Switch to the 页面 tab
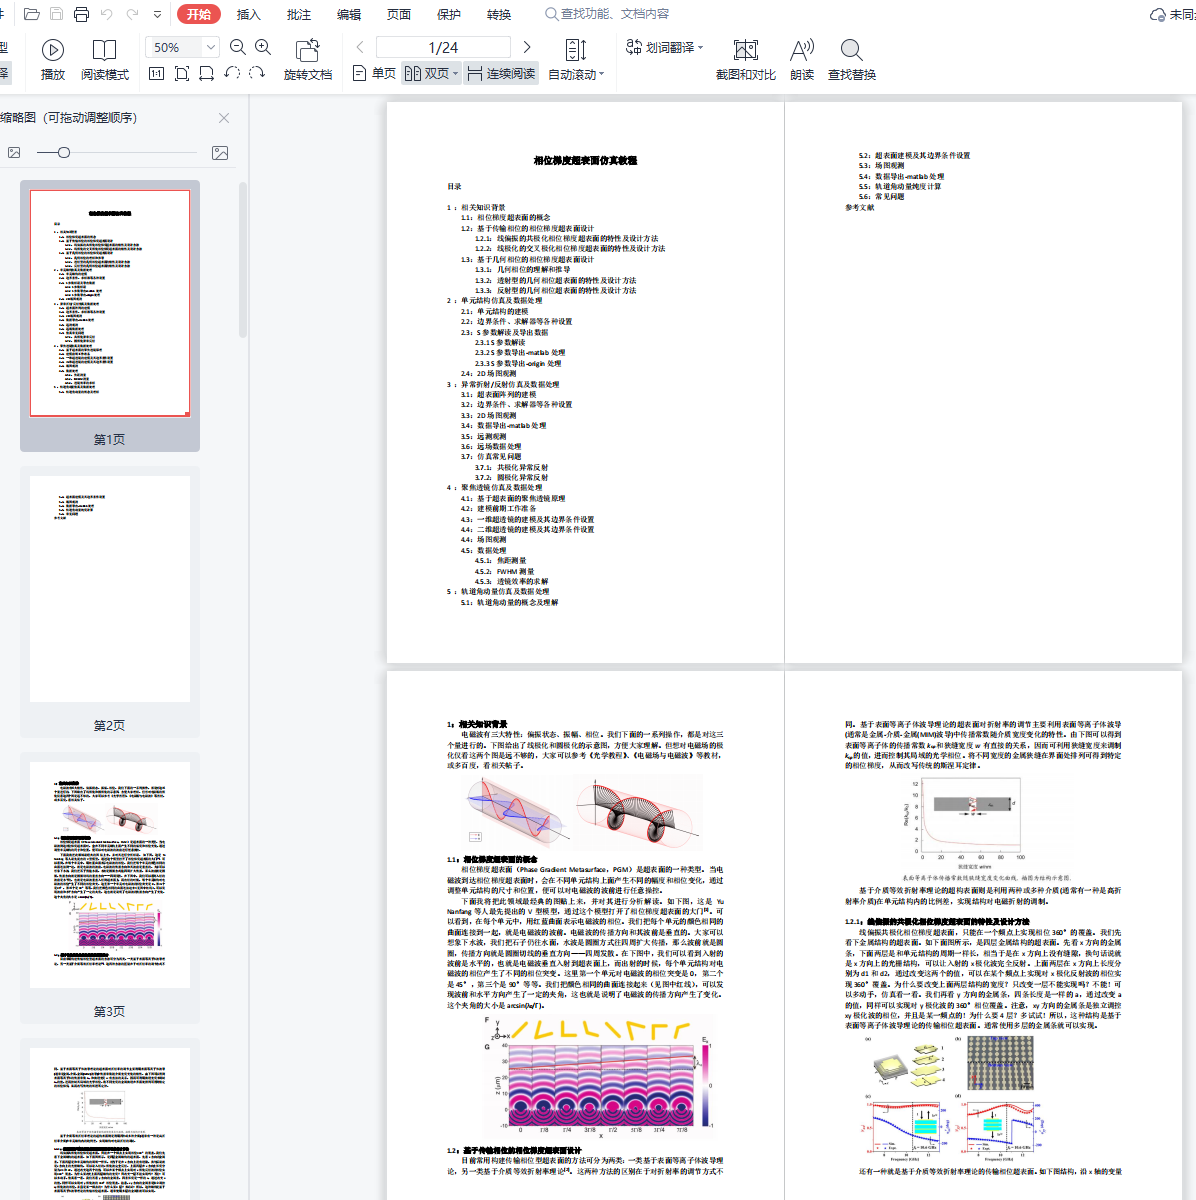The height and width of the screenshot is (1200, 1196). (398, 14)
